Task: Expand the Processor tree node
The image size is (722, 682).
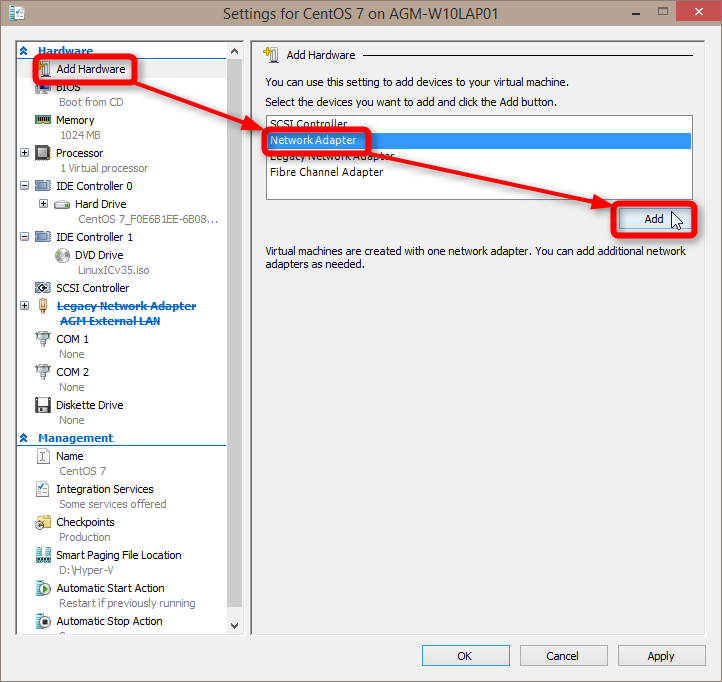Action: pos(24,152)
